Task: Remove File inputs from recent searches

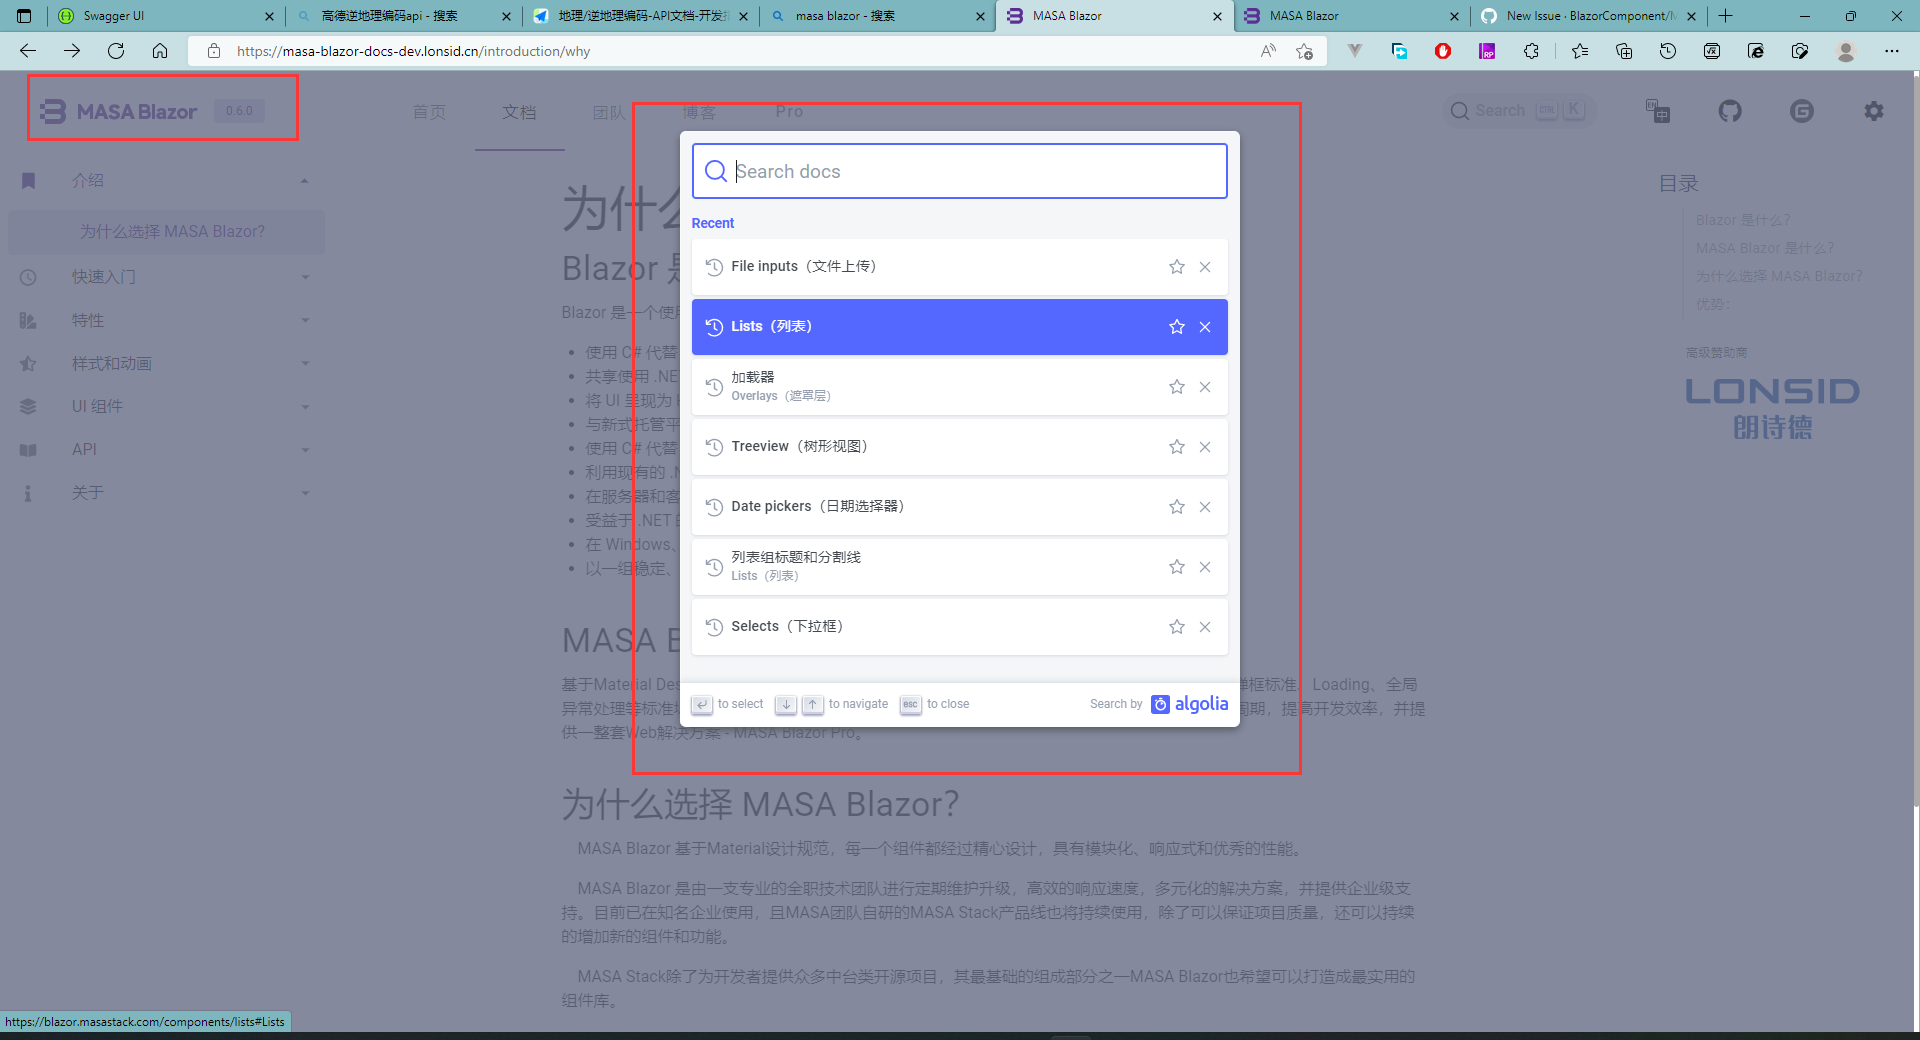Action: click(x=1205, y=267)
